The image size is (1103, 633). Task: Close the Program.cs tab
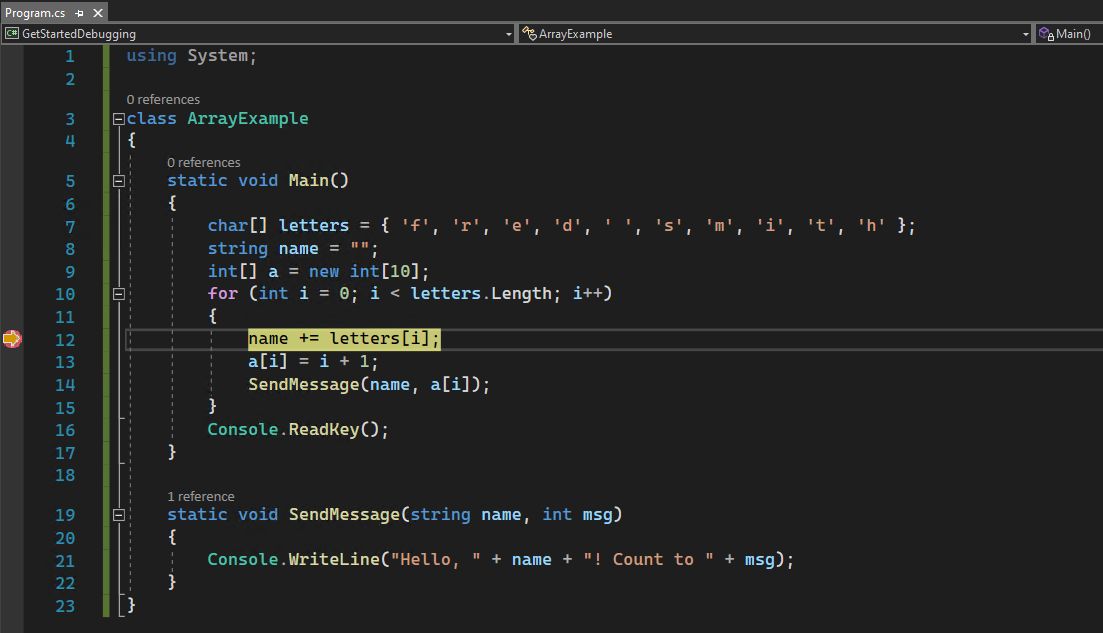95,12
